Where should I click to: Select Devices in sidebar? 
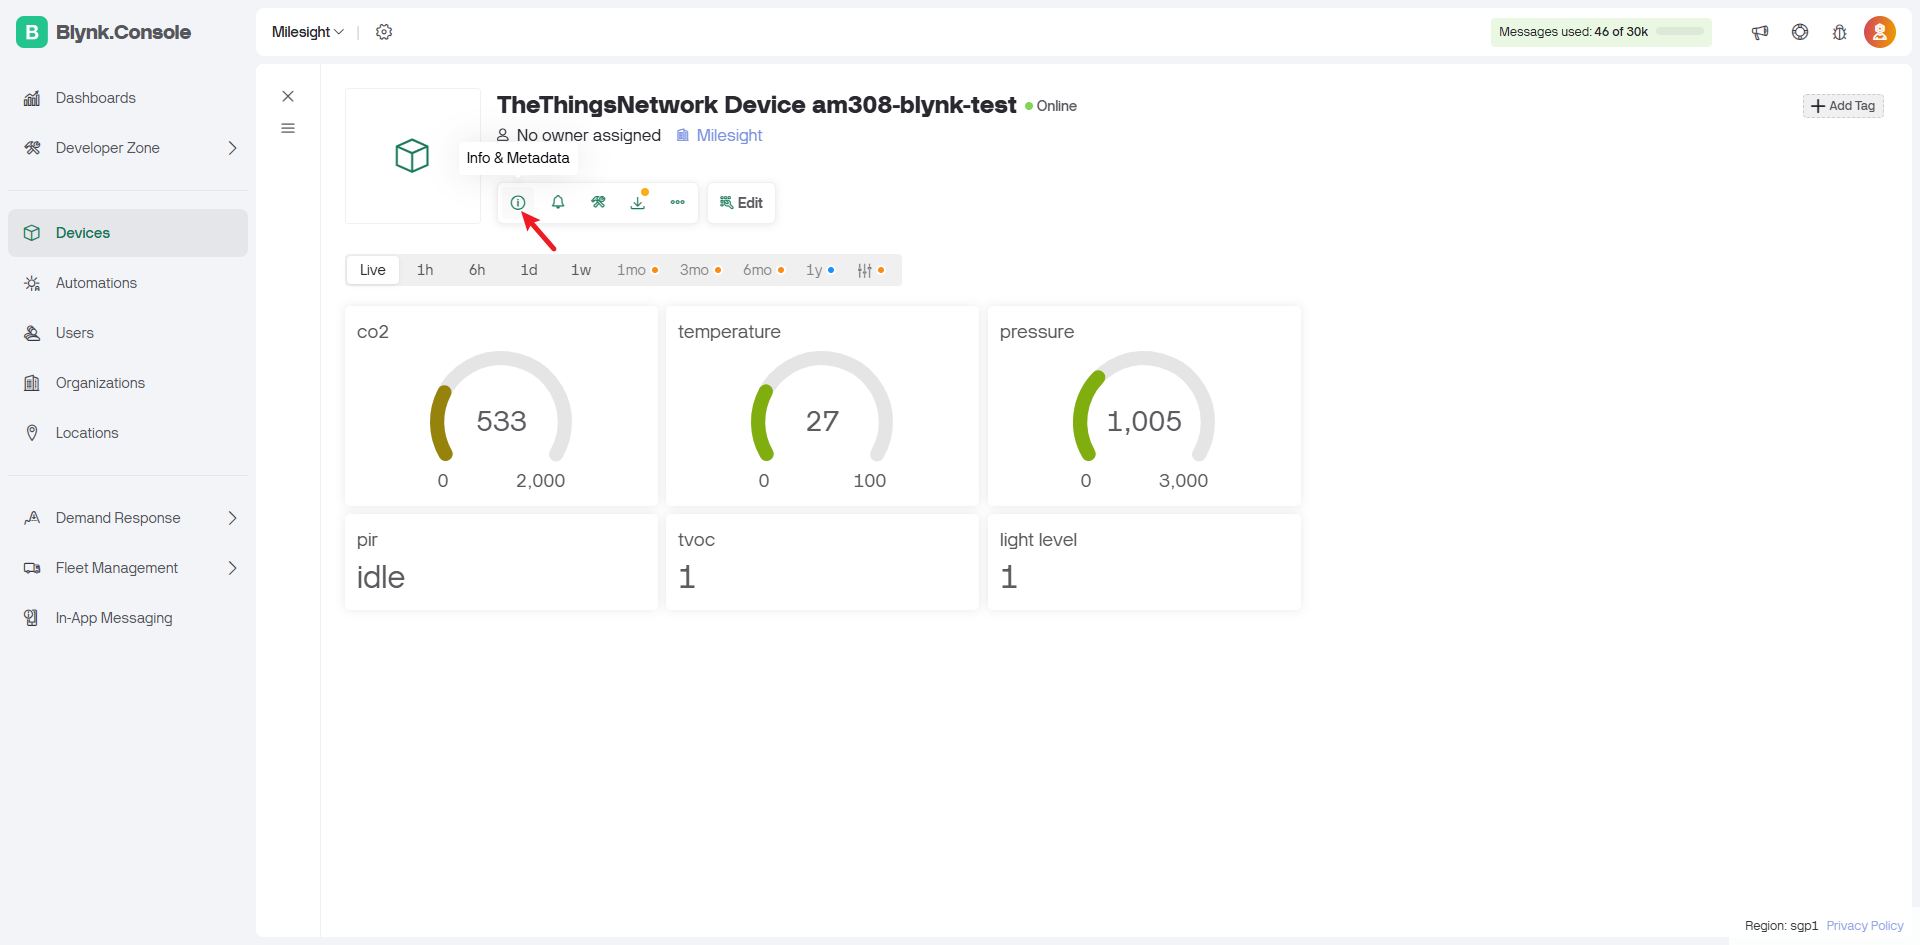point(128,233)
